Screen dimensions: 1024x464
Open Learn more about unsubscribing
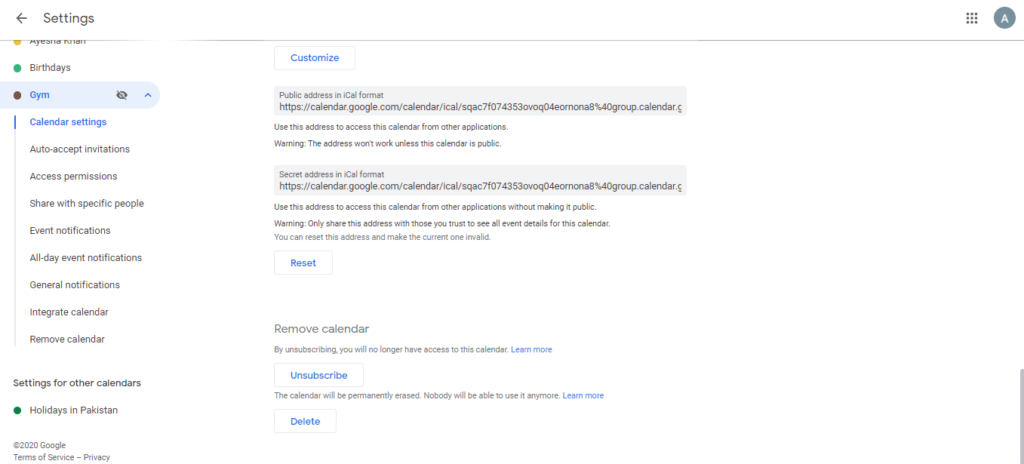point(531,350)
